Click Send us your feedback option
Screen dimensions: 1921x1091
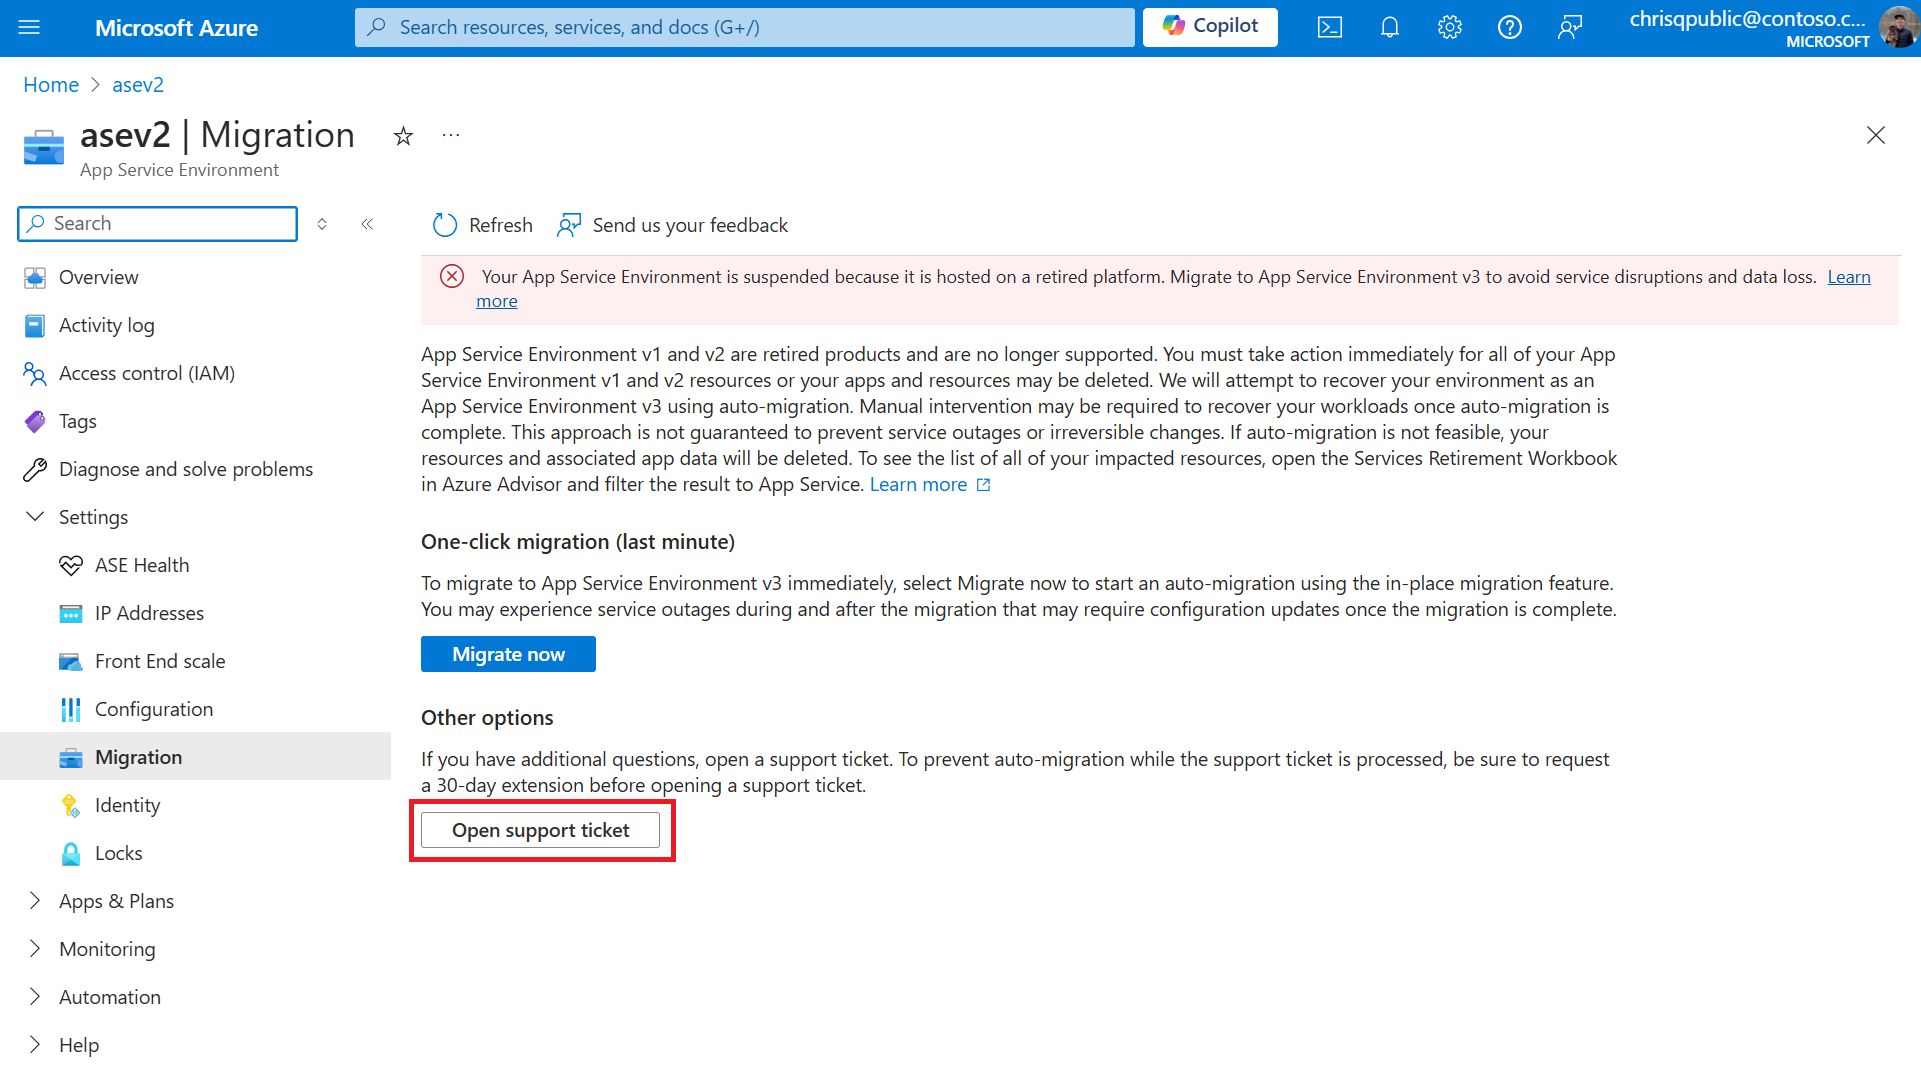(x=673, y=224)
